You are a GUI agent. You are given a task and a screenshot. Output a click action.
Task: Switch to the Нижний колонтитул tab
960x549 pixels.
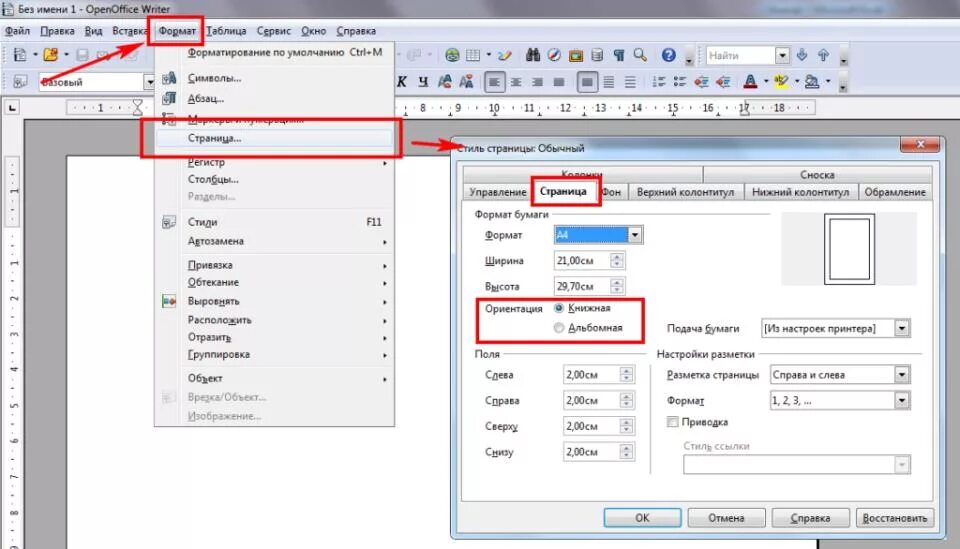pos(800,192)
